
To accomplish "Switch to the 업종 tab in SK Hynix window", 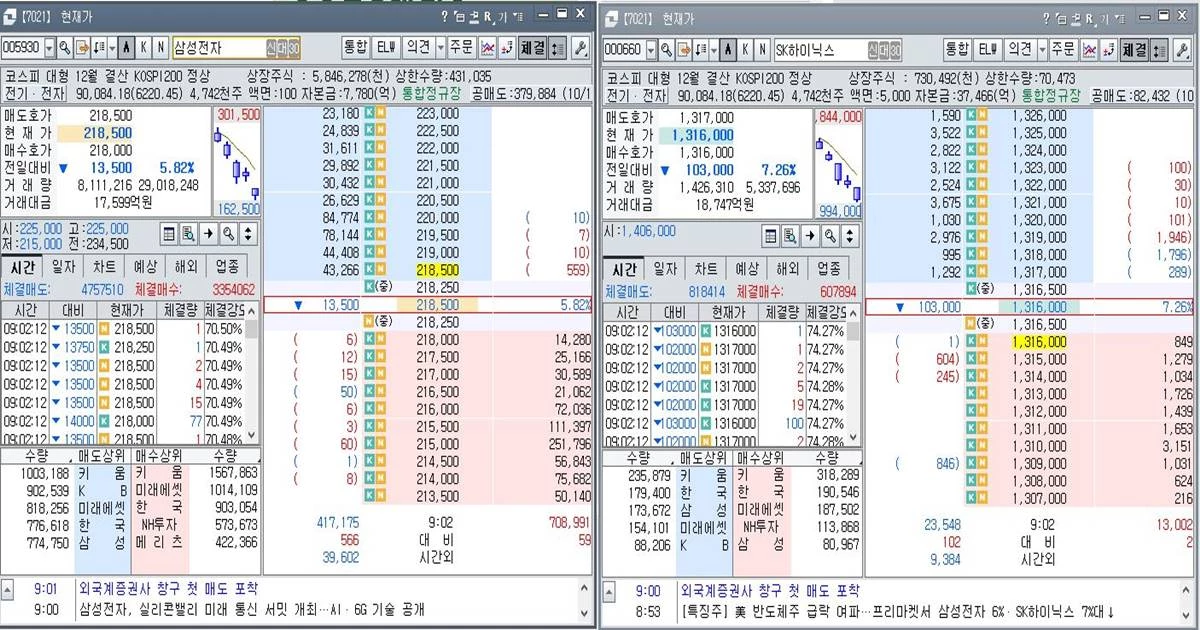I will click(x=828, y=269).
